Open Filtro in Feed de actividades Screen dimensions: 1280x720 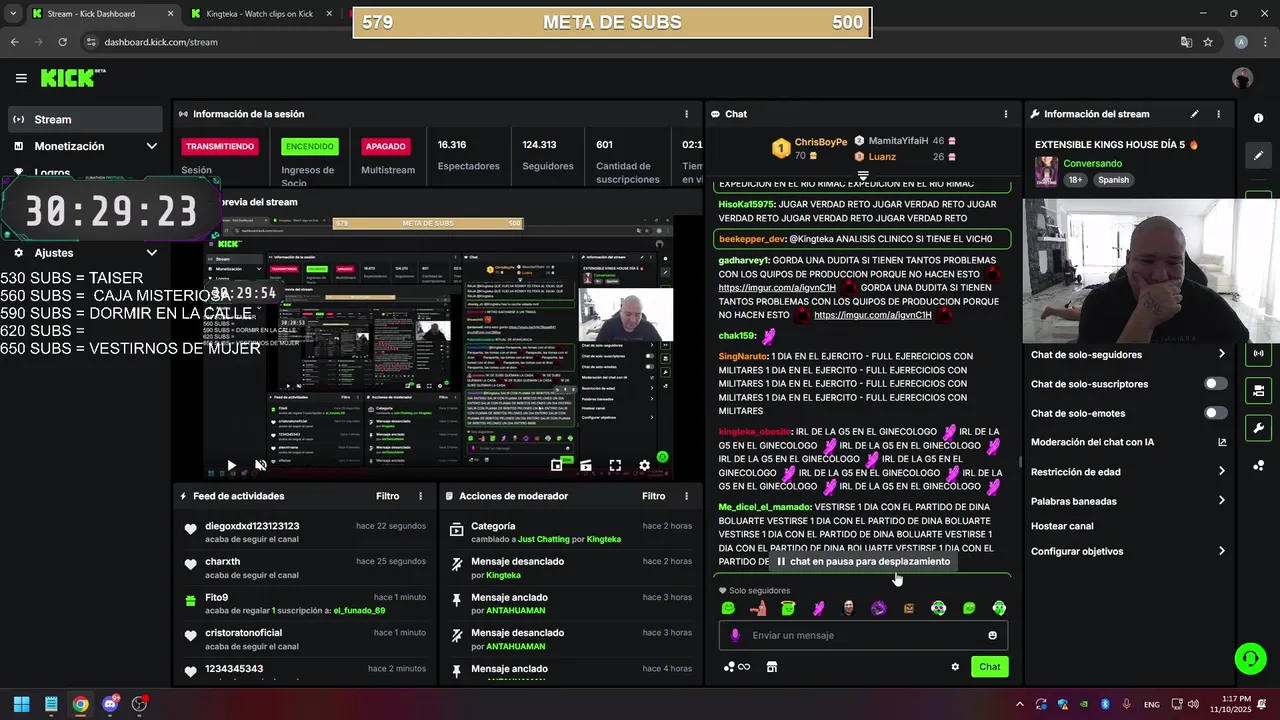pos(388,496)
